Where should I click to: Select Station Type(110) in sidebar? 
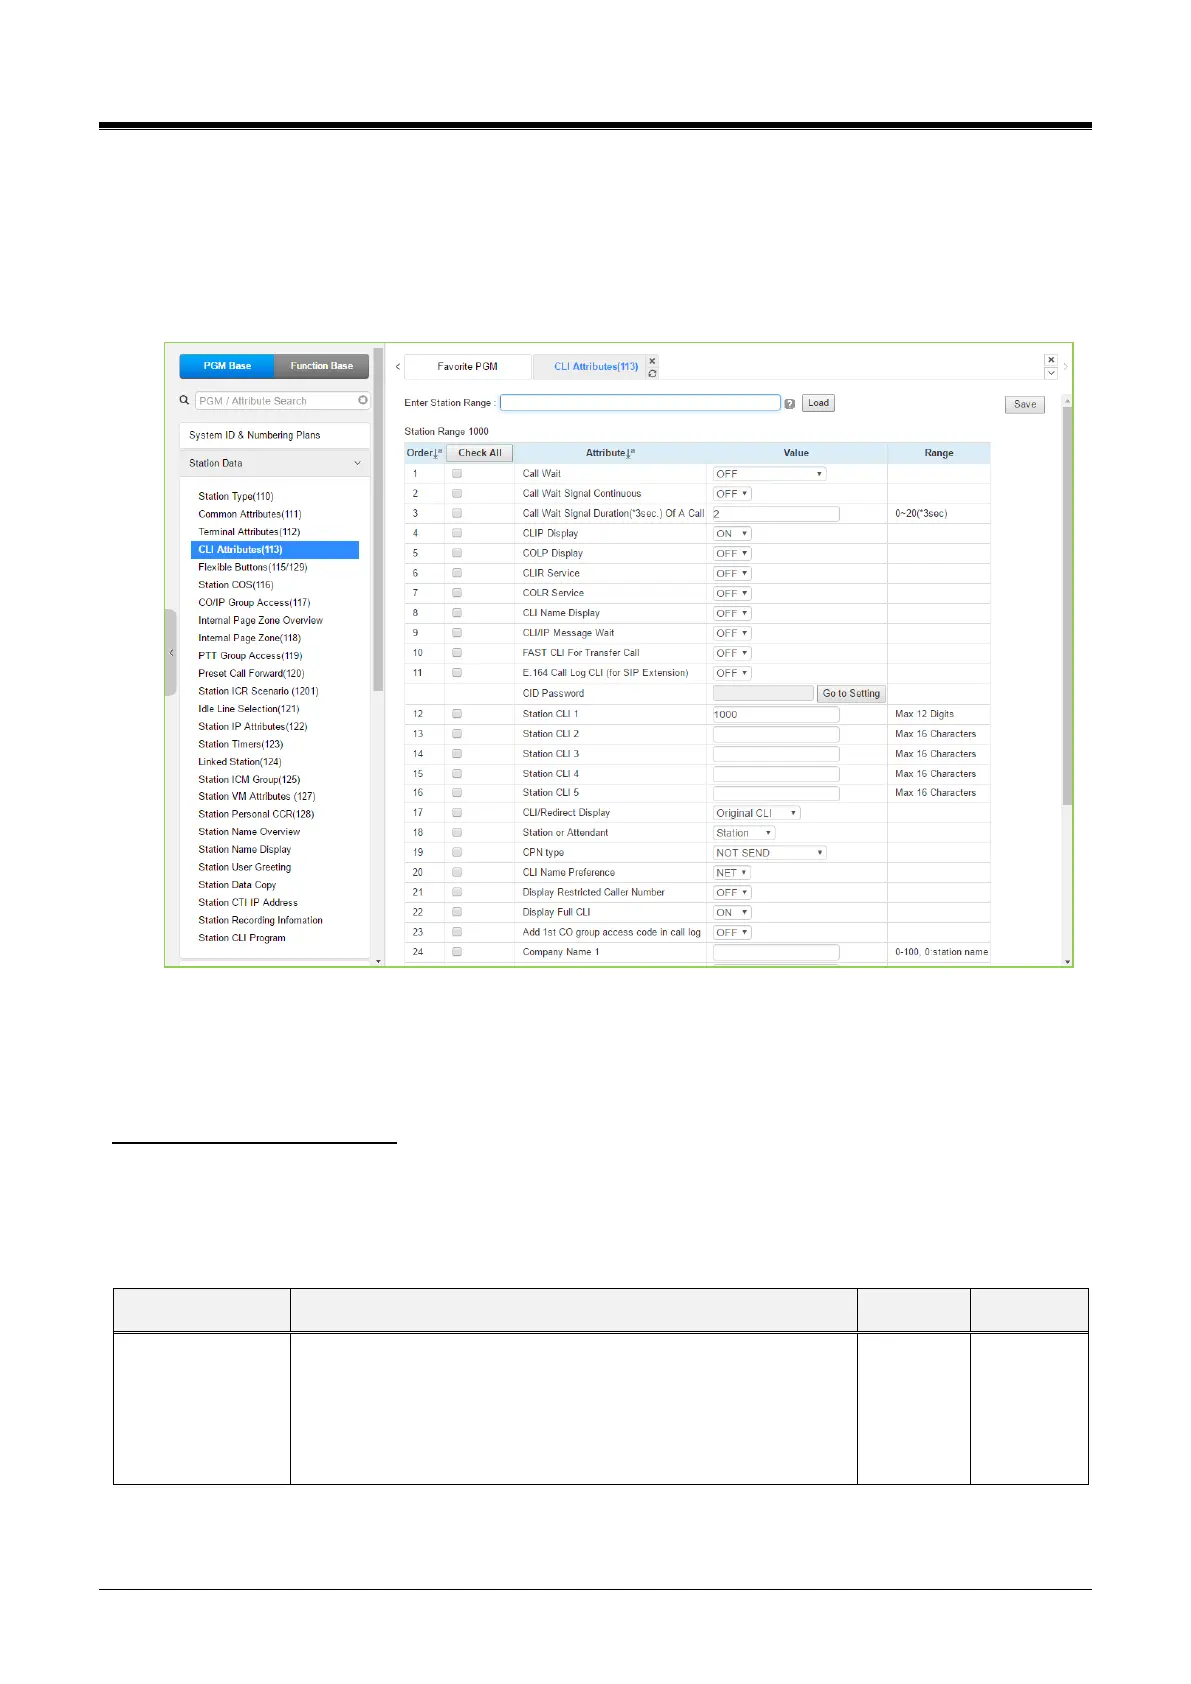tap(236, 496)
